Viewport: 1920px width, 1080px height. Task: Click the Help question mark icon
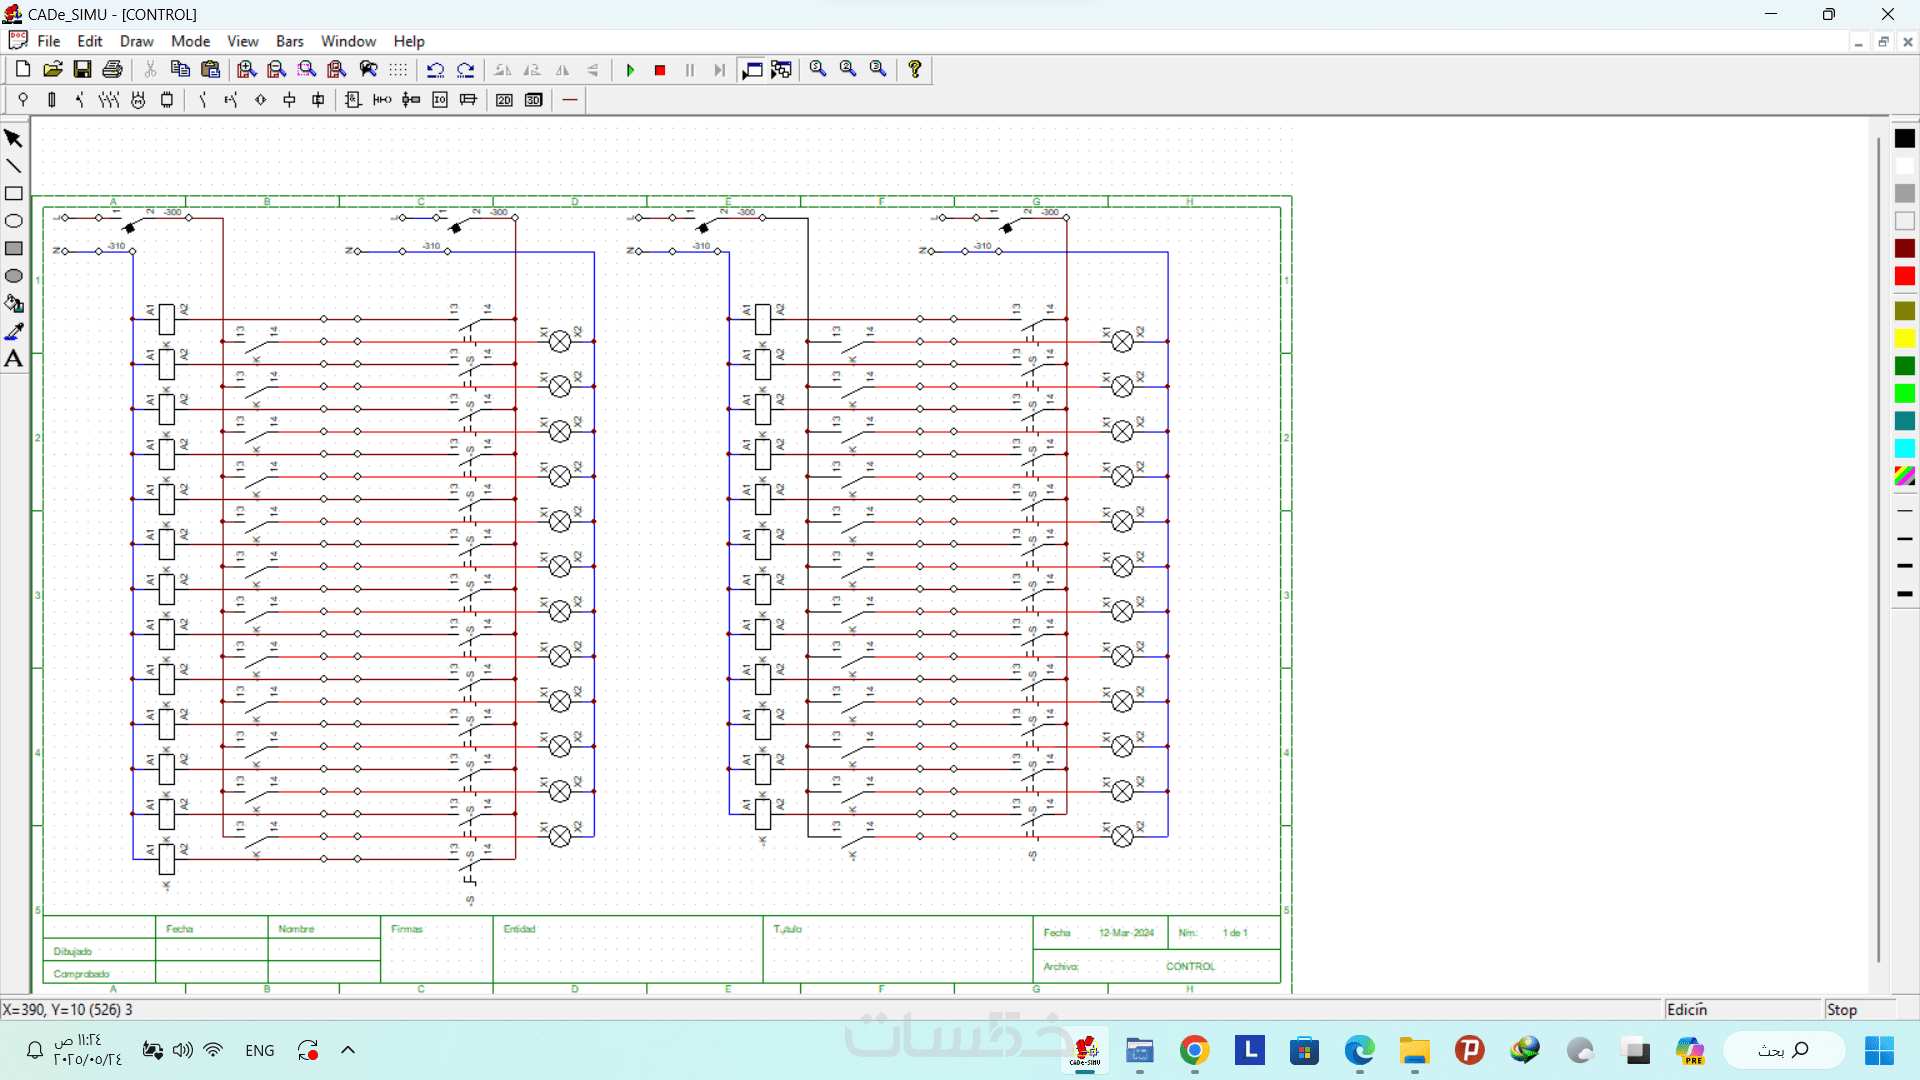(914, 69)
